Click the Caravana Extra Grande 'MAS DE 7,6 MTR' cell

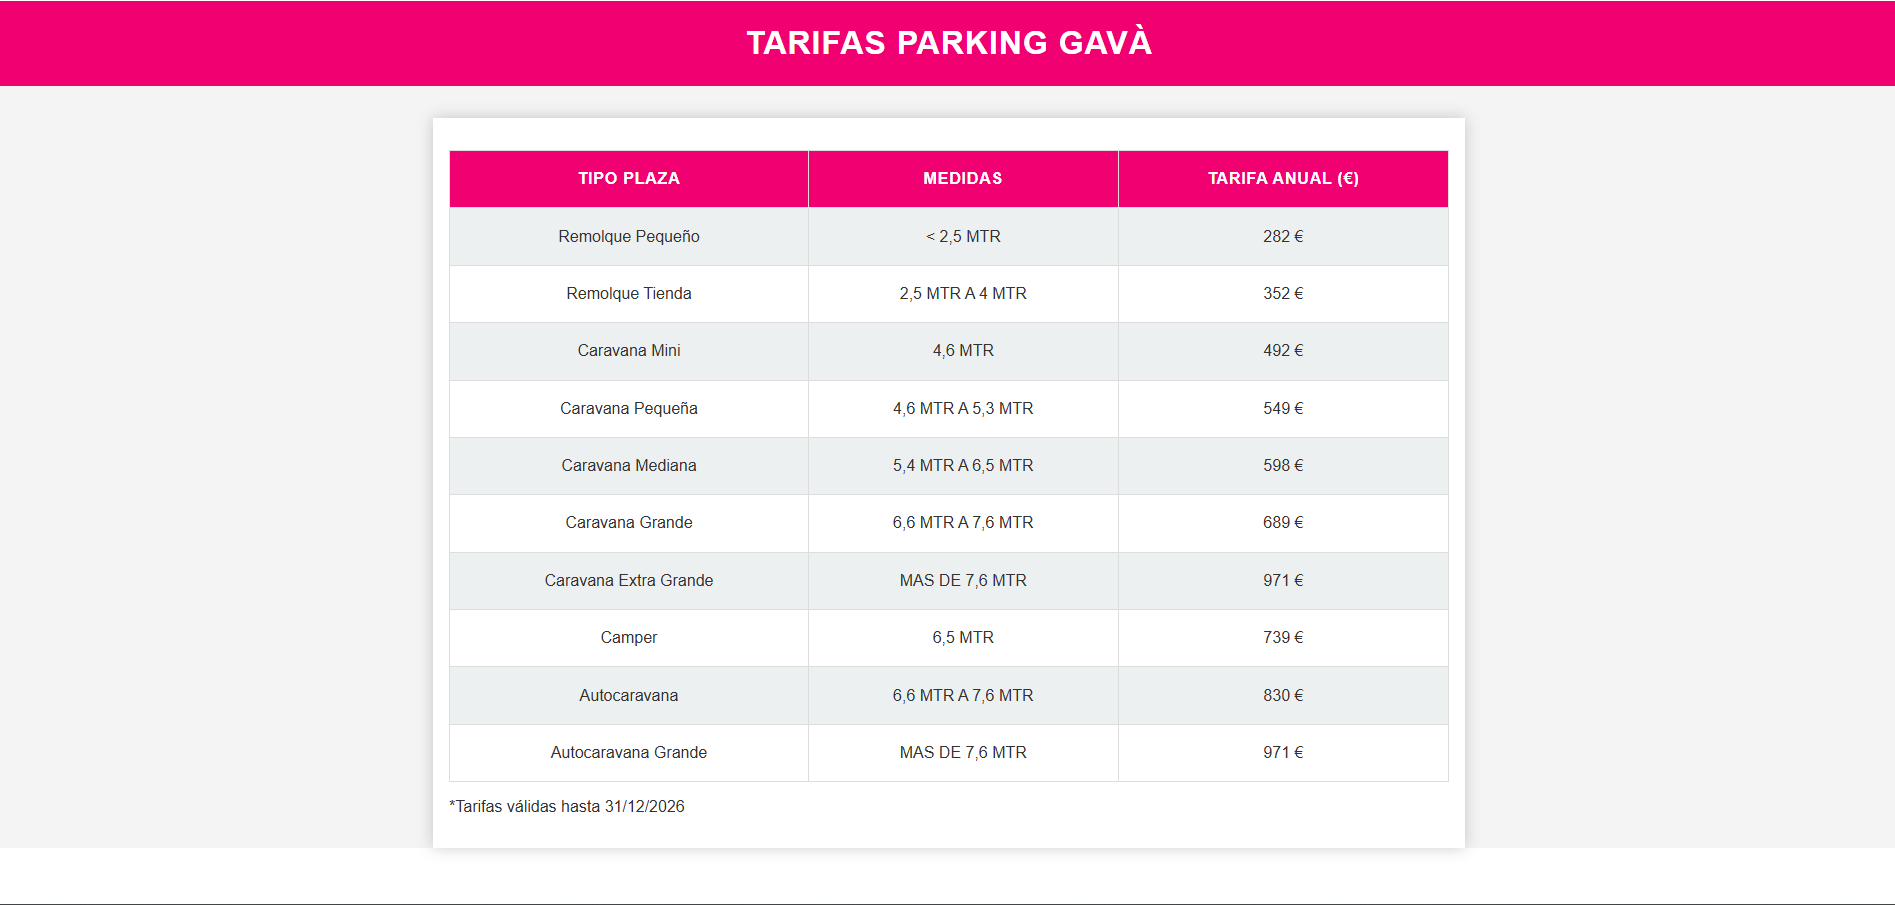click(x=963, y=581)
